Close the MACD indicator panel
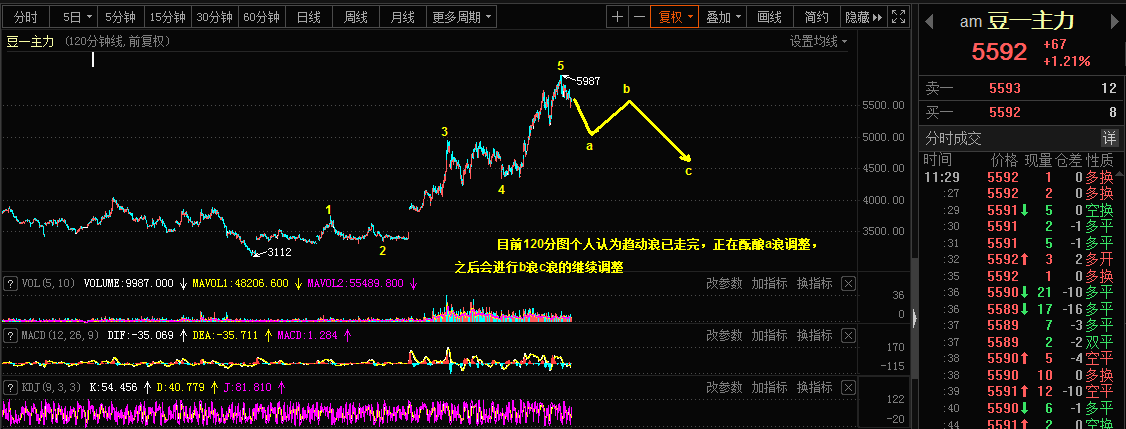 [x=848, y=335]
